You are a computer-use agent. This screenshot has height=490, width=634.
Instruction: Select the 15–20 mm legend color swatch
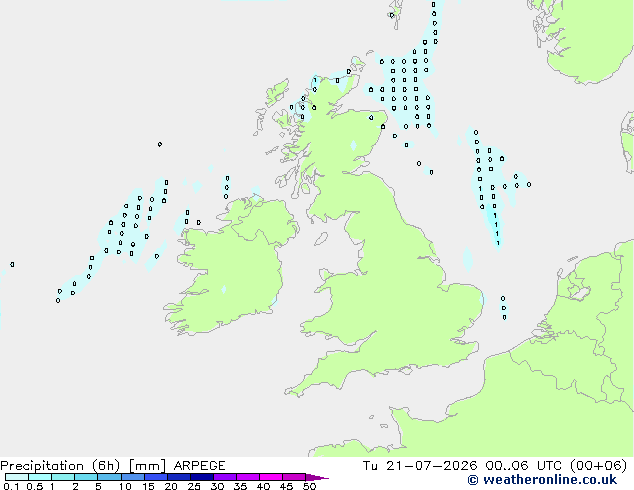click(156, 477)
